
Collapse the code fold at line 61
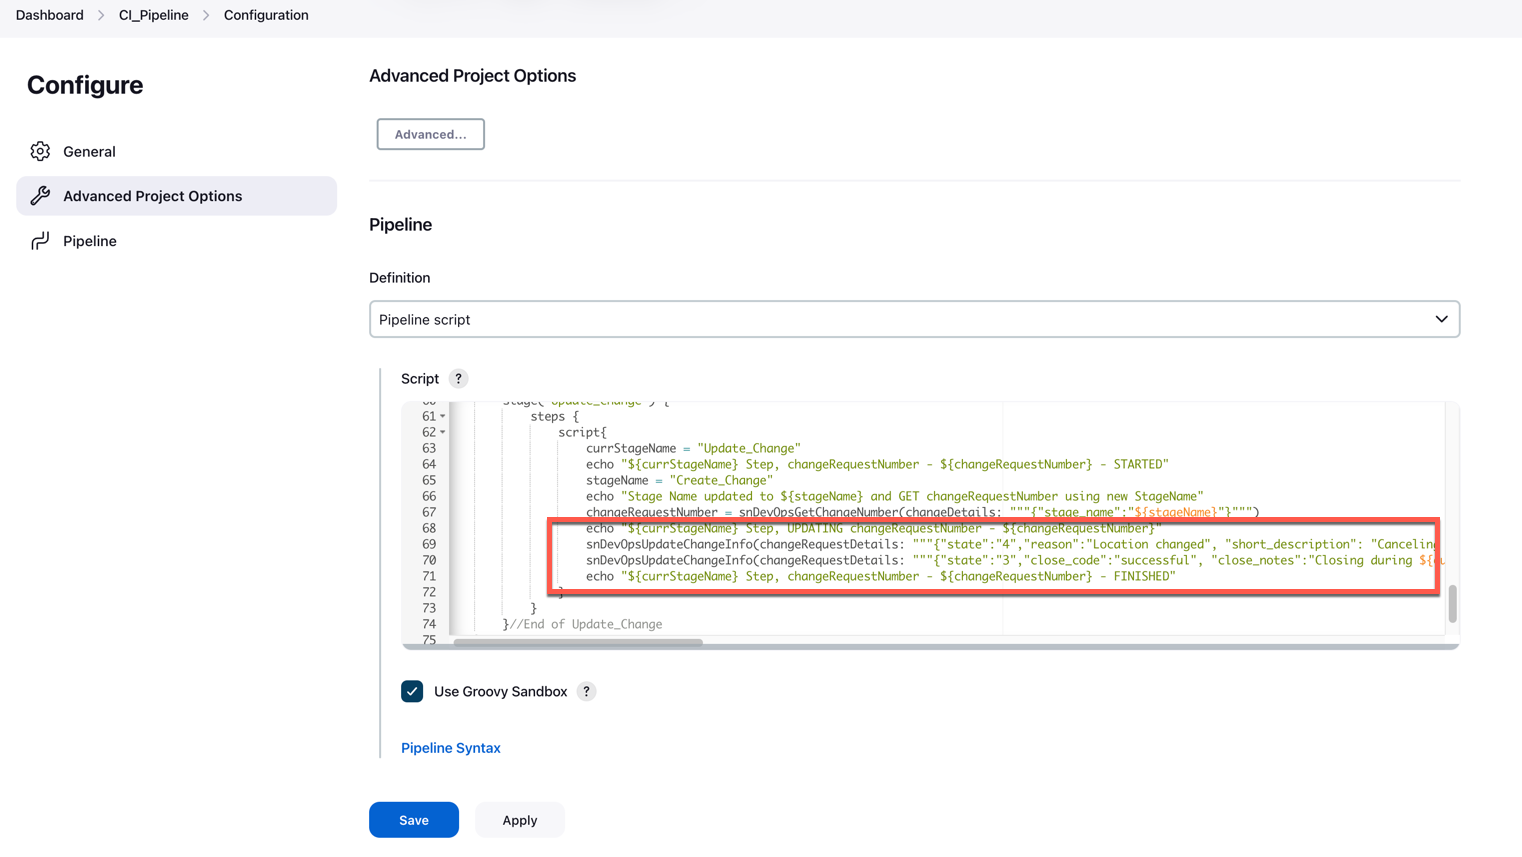click(443, 417)
